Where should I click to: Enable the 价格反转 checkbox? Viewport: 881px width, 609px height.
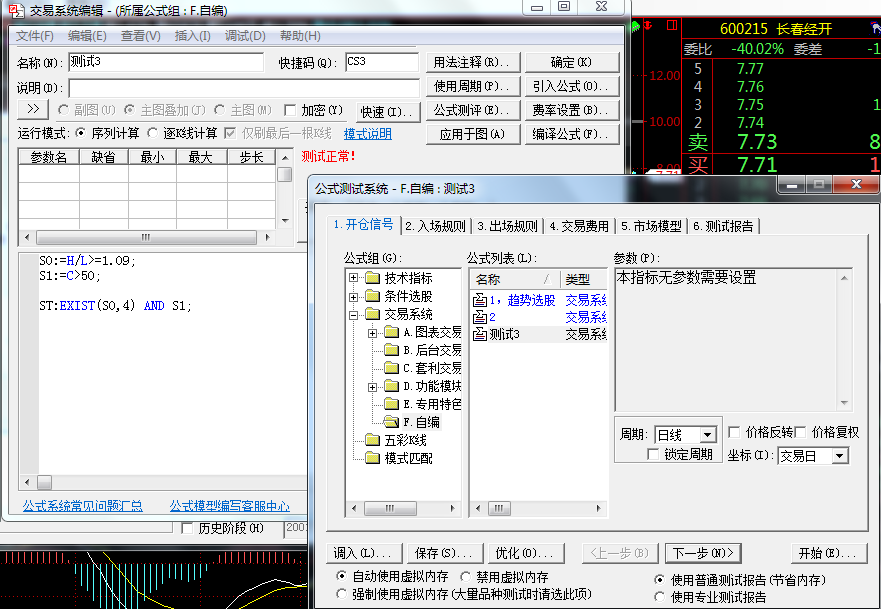734,432
